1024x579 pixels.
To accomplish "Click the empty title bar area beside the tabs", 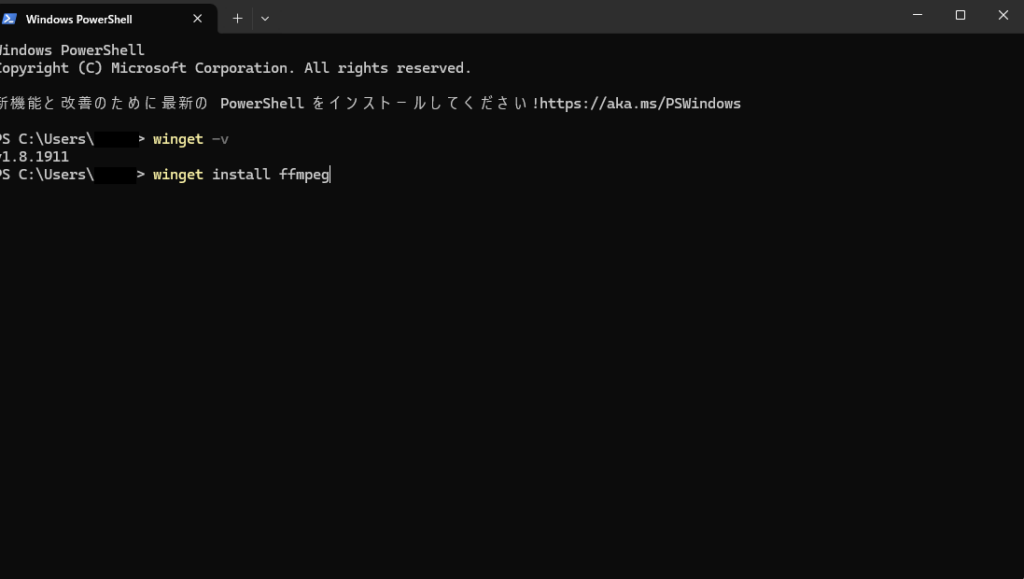I will [x=581, y=16].
